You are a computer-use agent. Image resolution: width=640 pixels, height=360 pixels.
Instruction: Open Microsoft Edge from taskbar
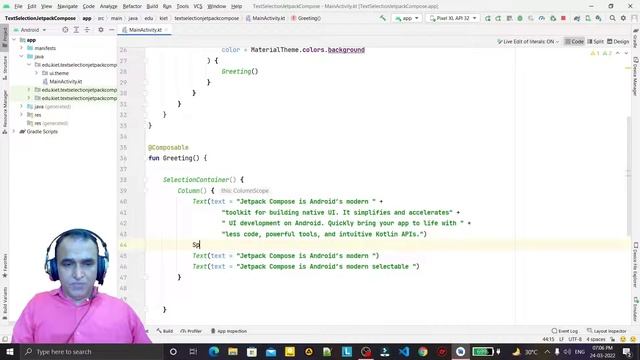pyautogui.click(x=213, y=351)
